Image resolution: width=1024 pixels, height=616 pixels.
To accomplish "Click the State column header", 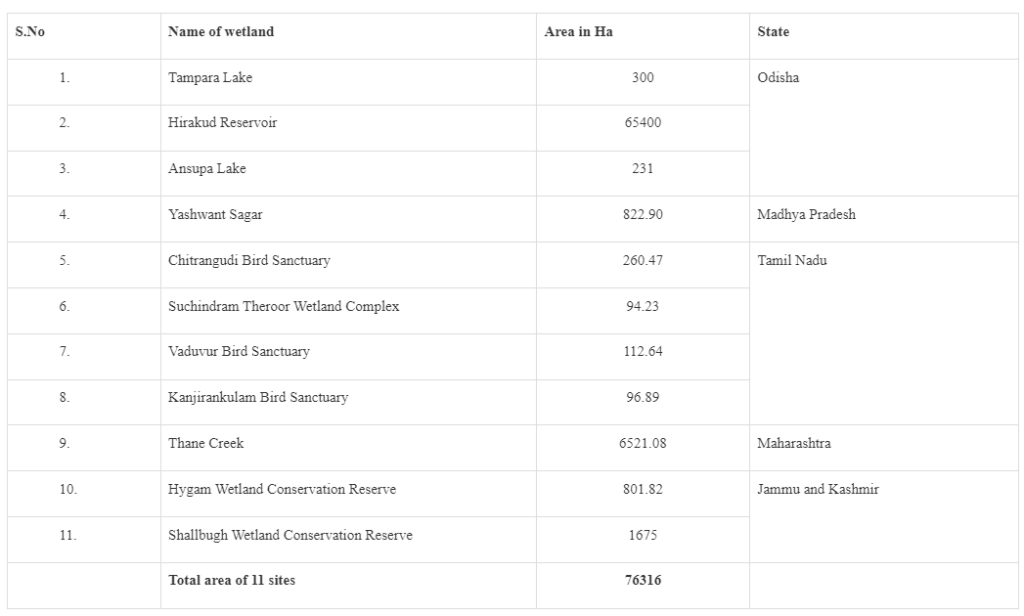I will 774,33.
